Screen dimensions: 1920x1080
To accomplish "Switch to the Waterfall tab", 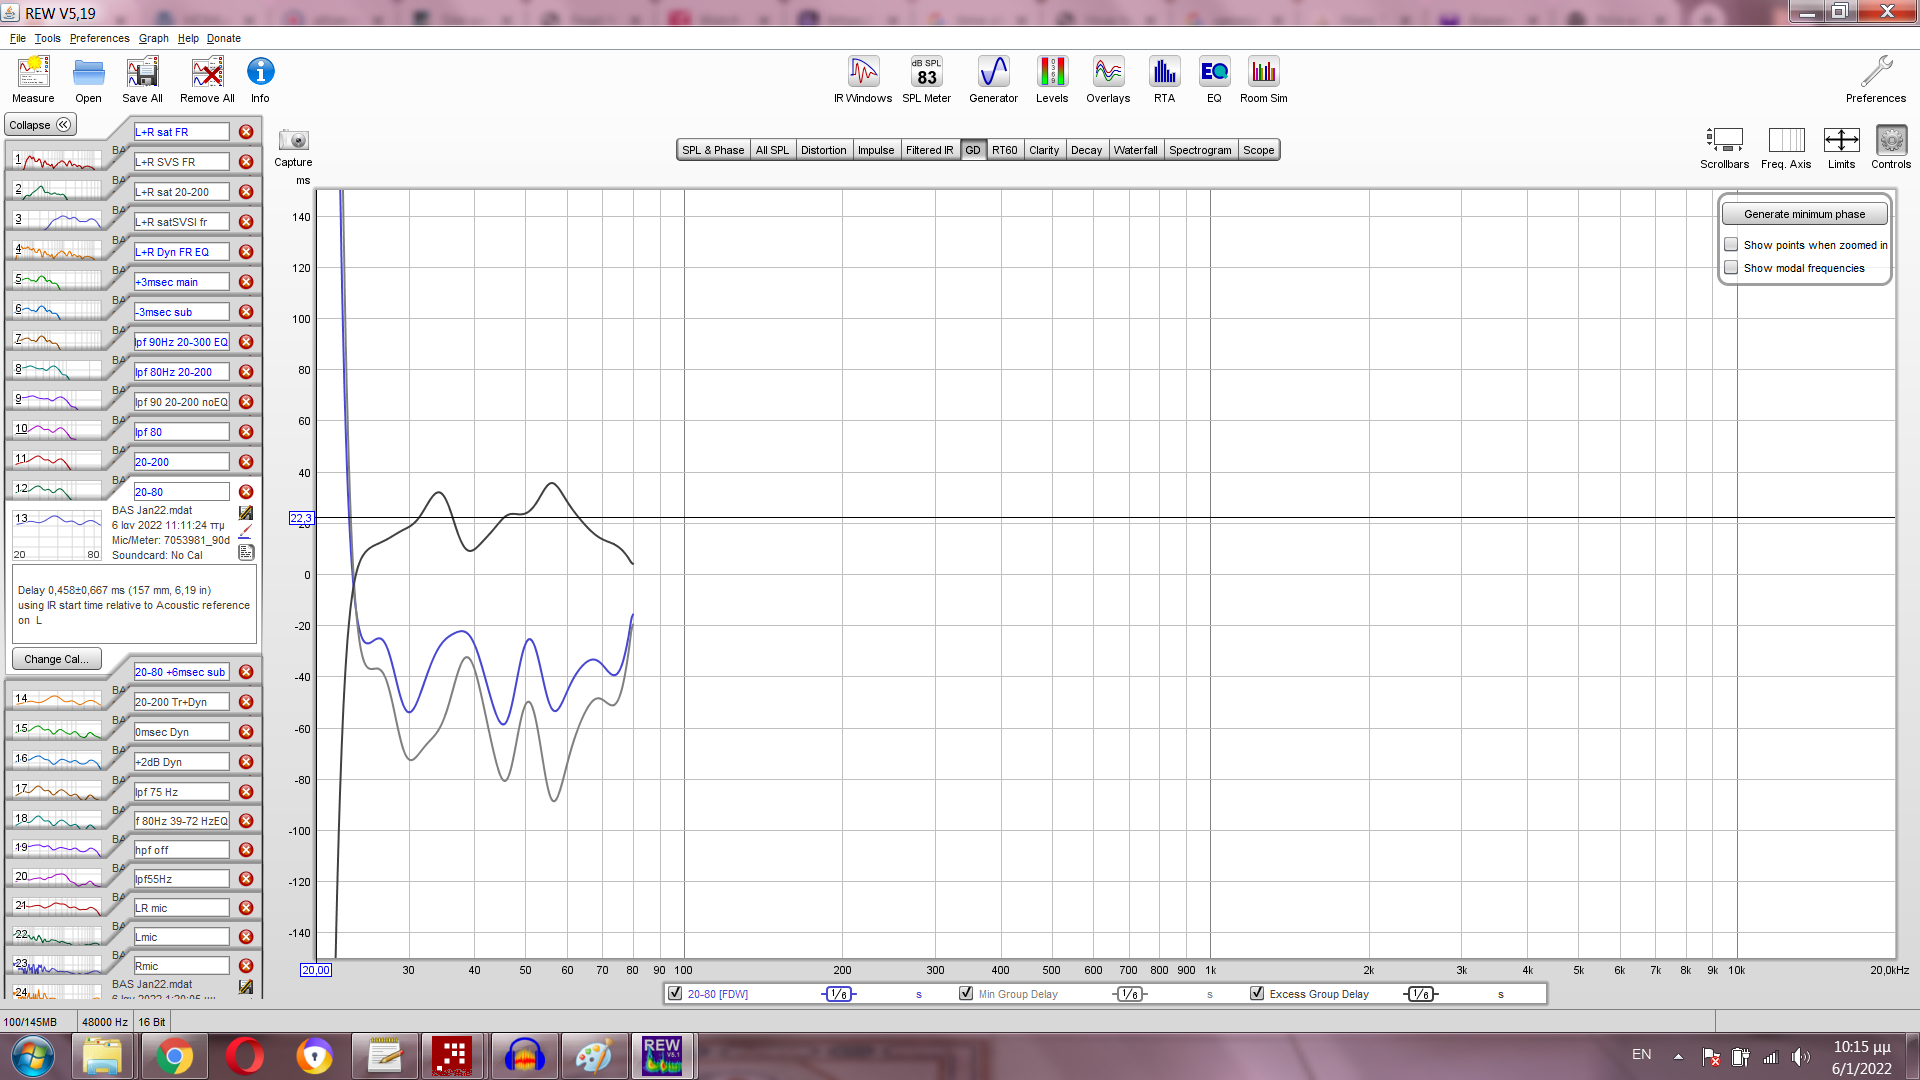I will pyautogui.click(x=1135, y=150).
